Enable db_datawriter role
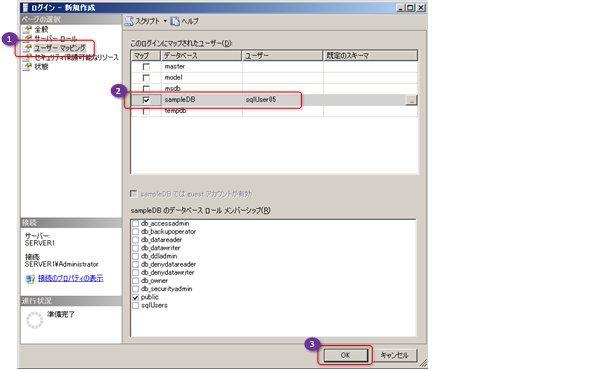Viewport: 590px width, 371px height. pyautogui.click(x=135, y=248)
